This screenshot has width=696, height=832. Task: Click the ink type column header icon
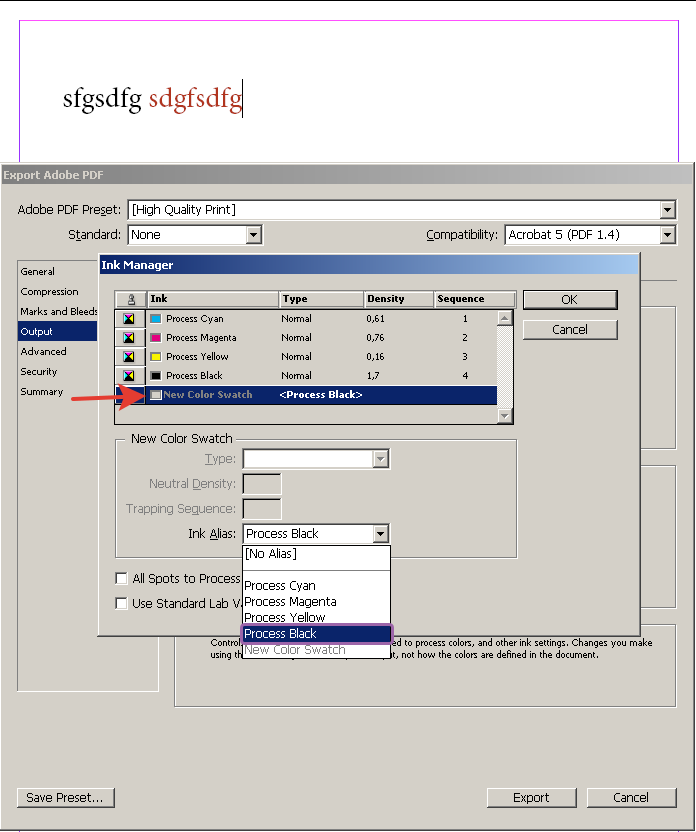pos(131,299)
